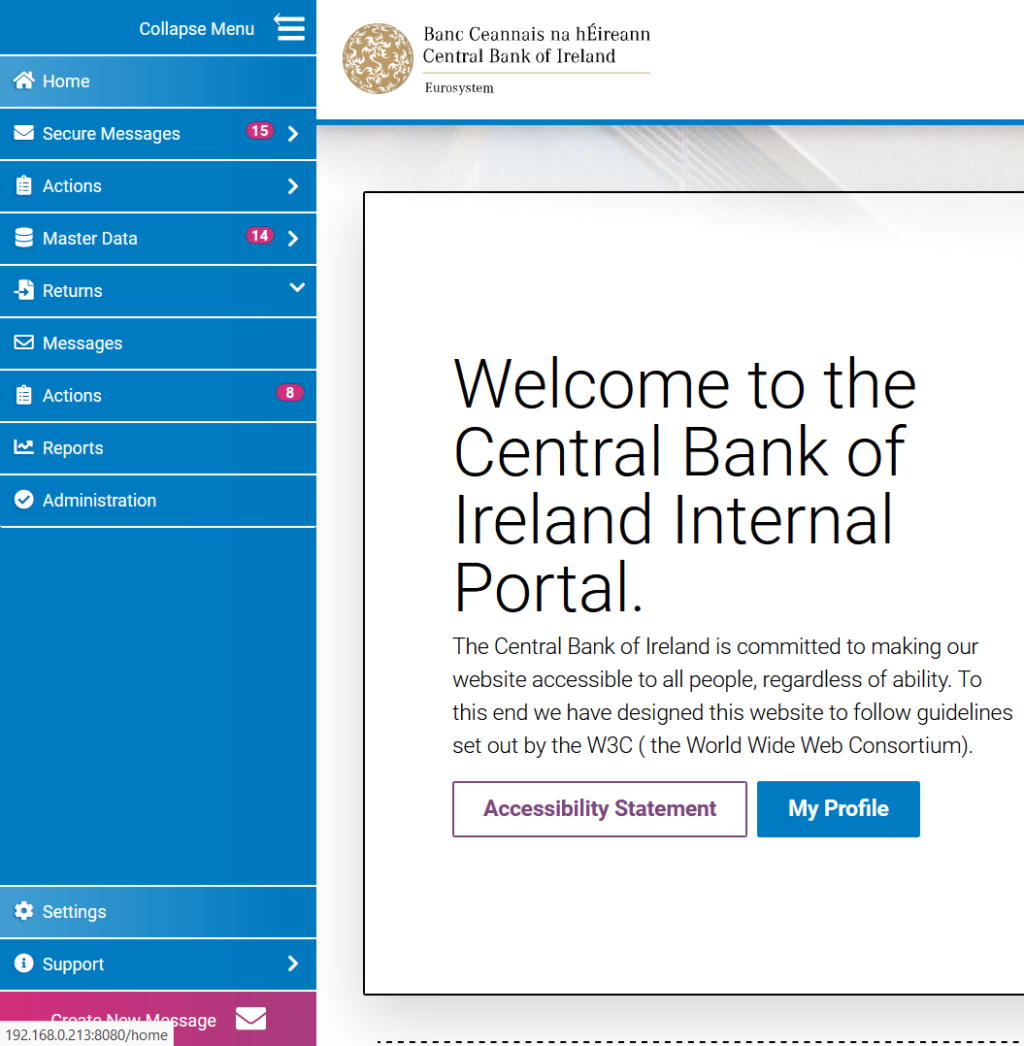Viewport: 1024px width, 1046px height.
Task: Expand the Master Data chevron
Action: point(293,238)
